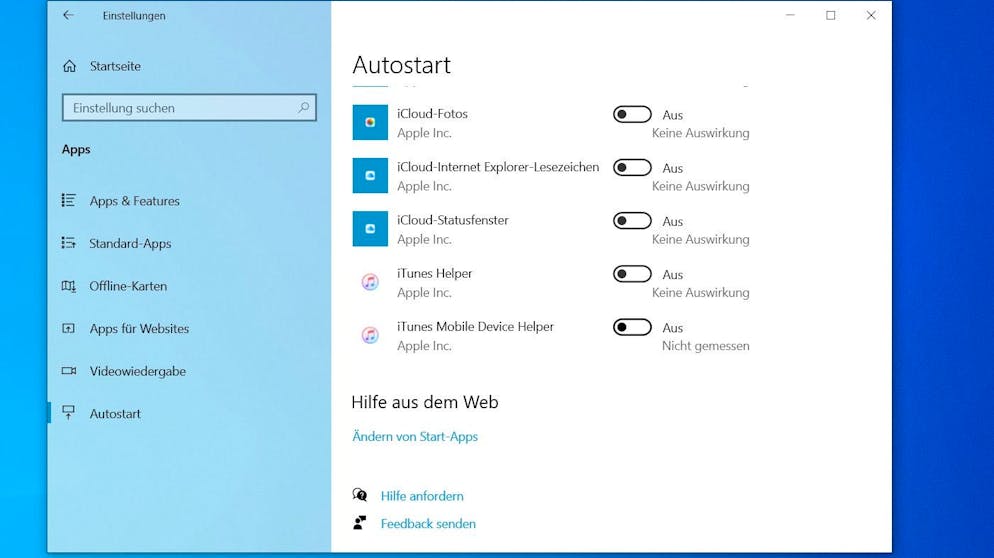Click the Einstellung suchen search field

click(x=190, y=108)
